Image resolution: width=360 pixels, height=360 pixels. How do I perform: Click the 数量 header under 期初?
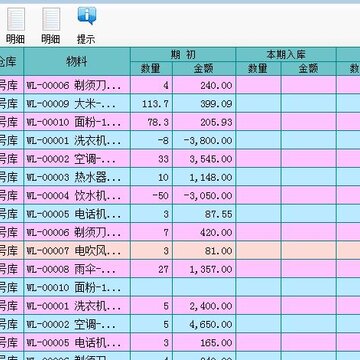pyautogui.click(x=151, y=69)
